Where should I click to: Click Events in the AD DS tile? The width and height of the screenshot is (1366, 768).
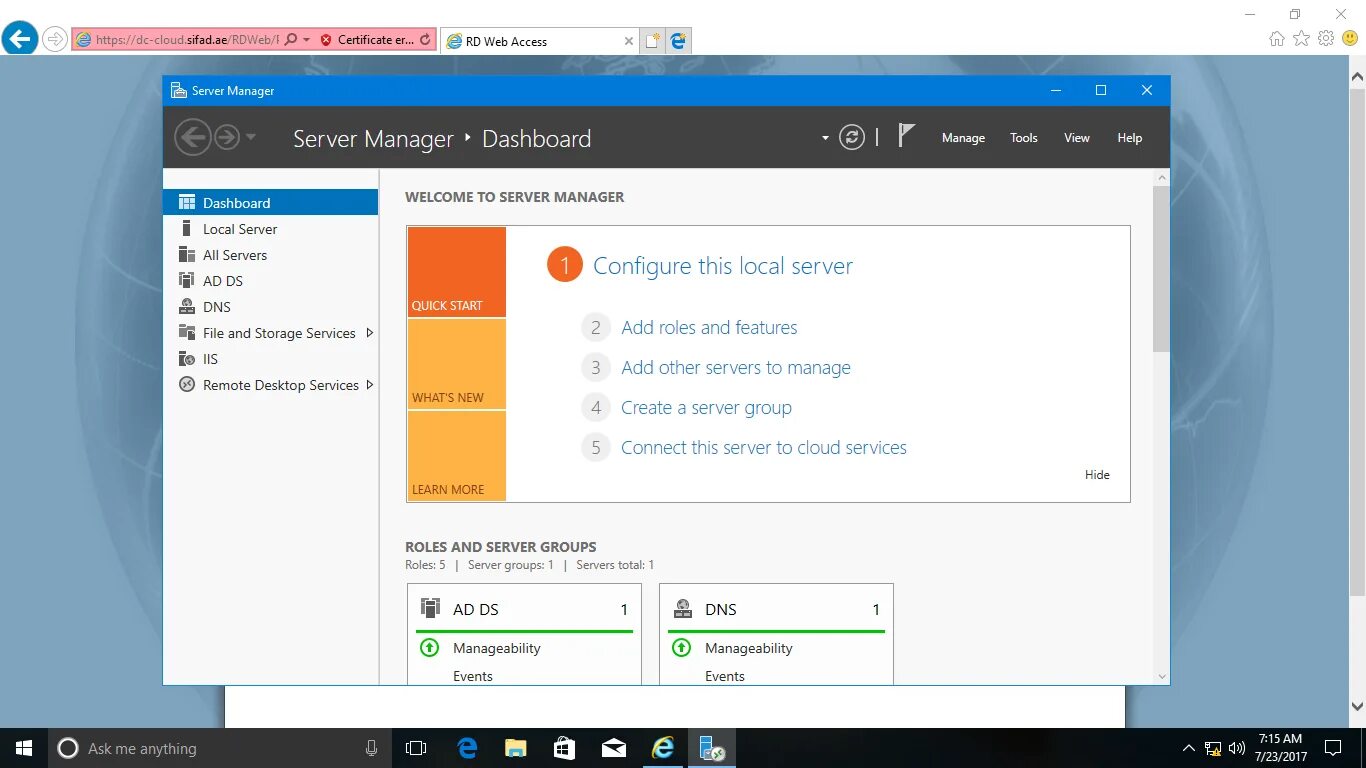coord(473,676)
